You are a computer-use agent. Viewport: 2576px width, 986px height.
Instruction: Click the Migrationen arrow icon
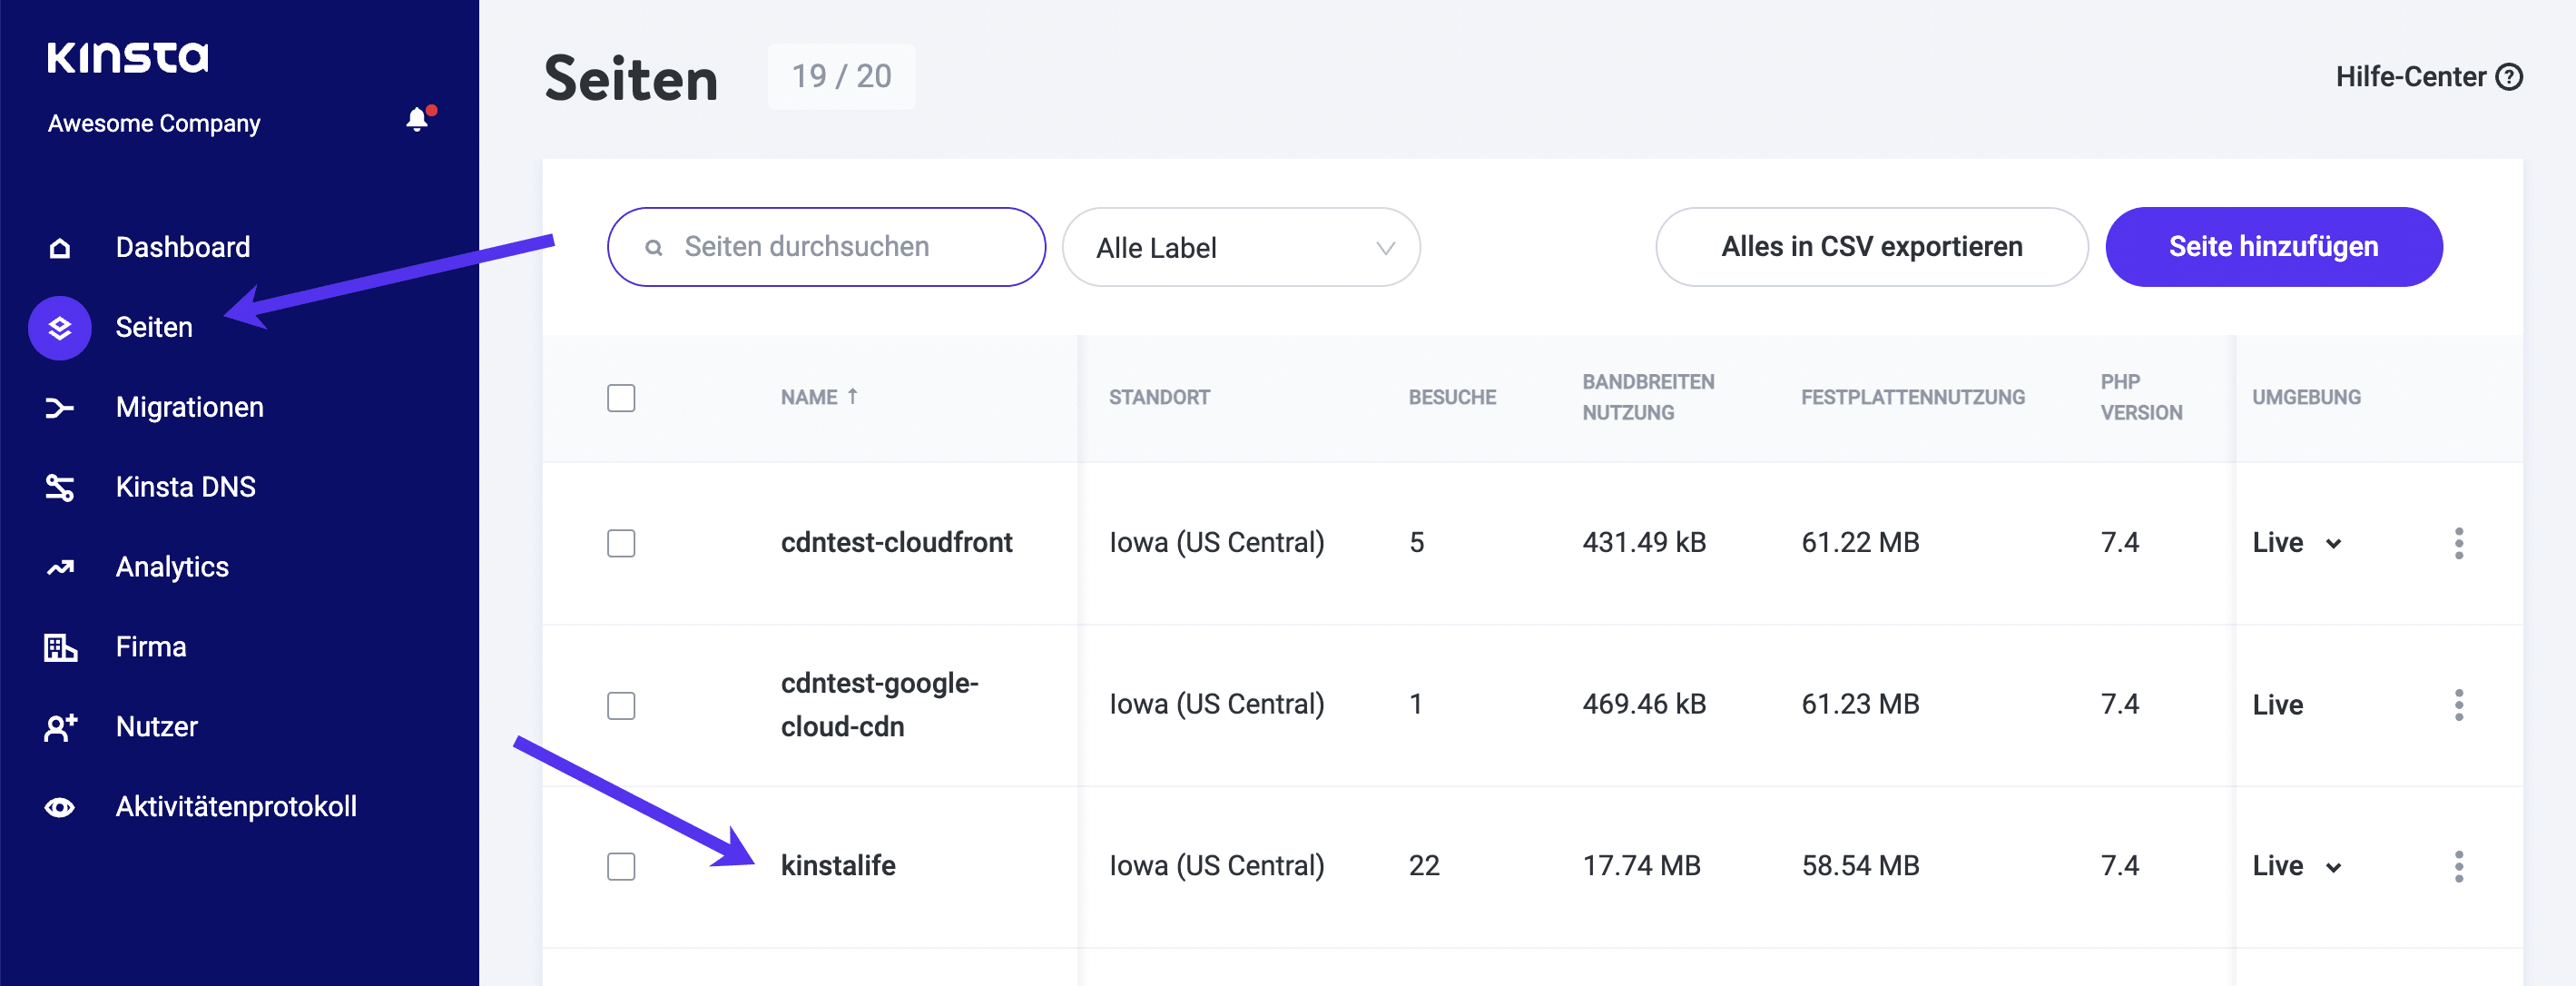coord(60,408)
